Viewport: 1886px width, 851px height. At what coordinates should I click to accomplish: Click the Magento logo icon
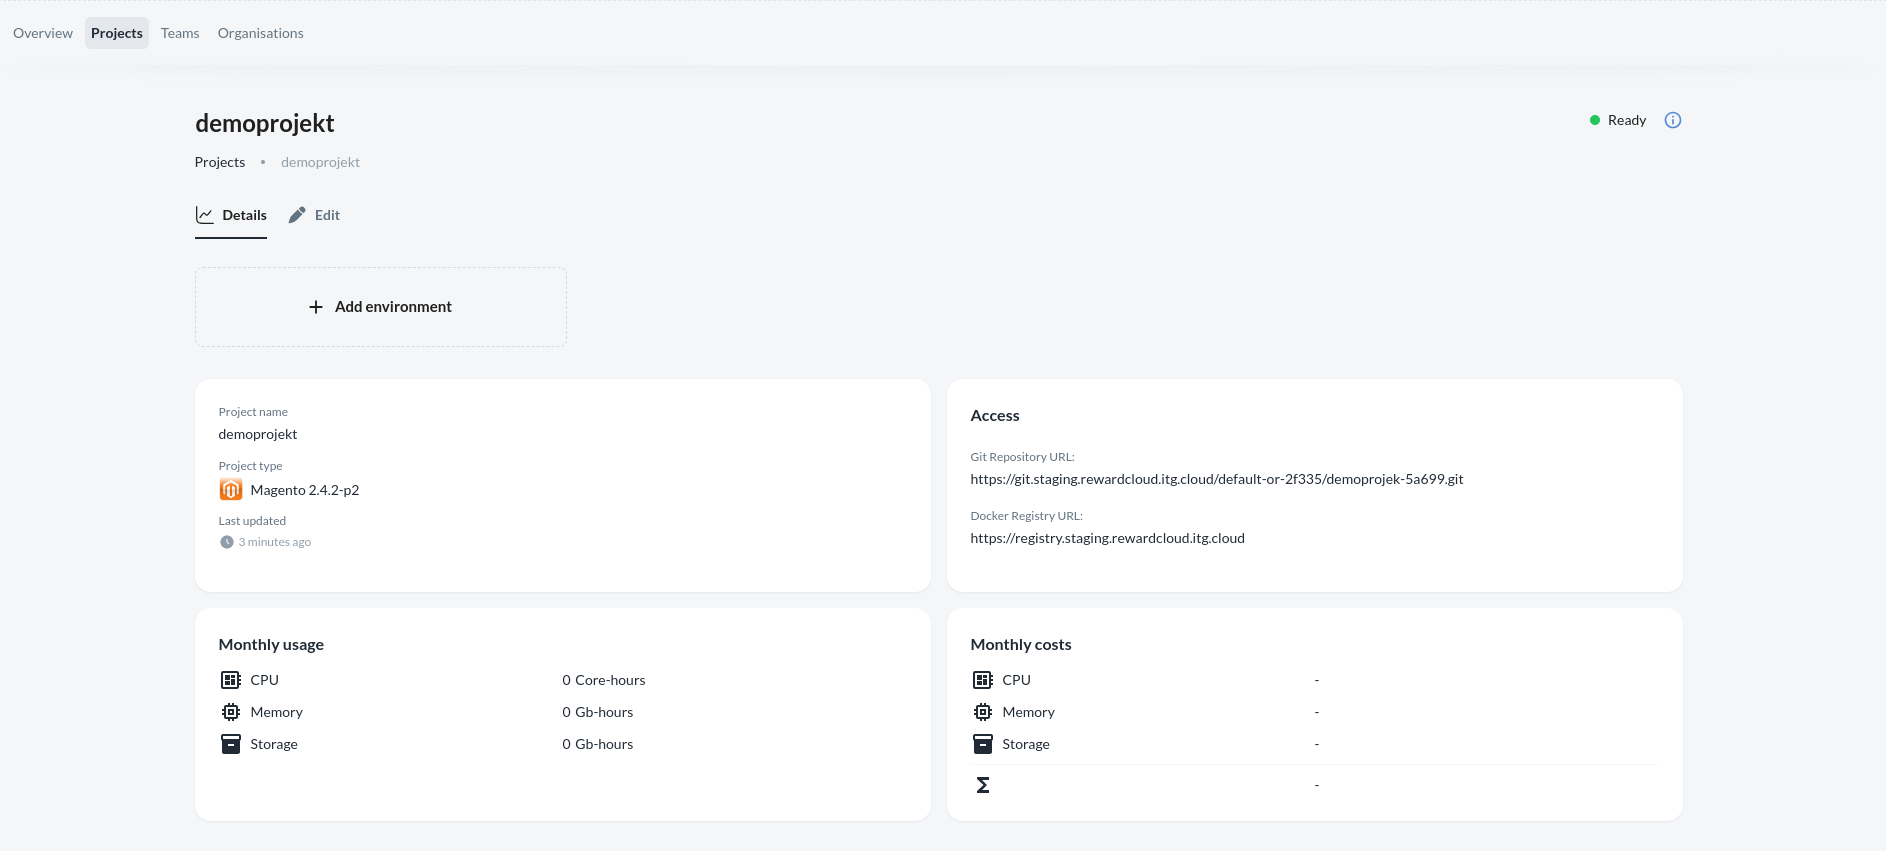[231, 490]
